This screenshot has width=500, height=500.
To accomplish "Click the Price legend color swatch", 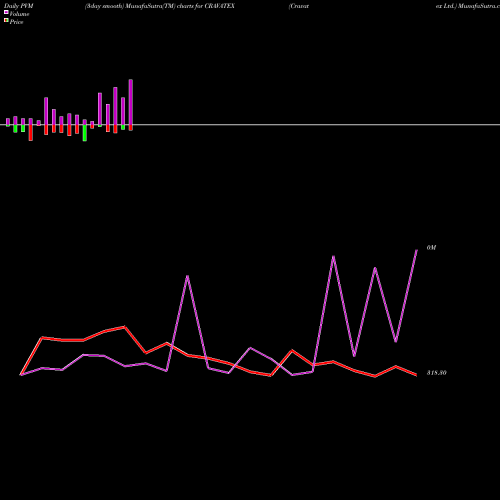I will pos(6,21).
